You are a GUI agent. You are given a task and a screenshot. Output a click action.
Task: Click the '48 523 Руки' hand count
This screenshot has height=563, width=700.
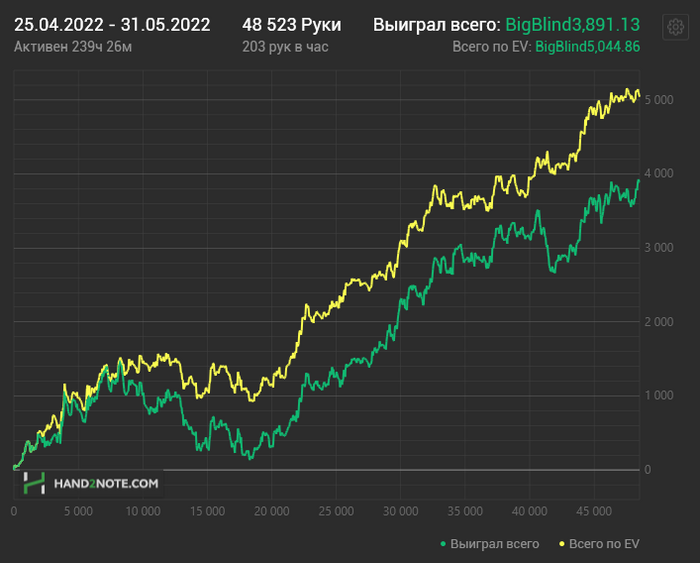pos(292,25)
